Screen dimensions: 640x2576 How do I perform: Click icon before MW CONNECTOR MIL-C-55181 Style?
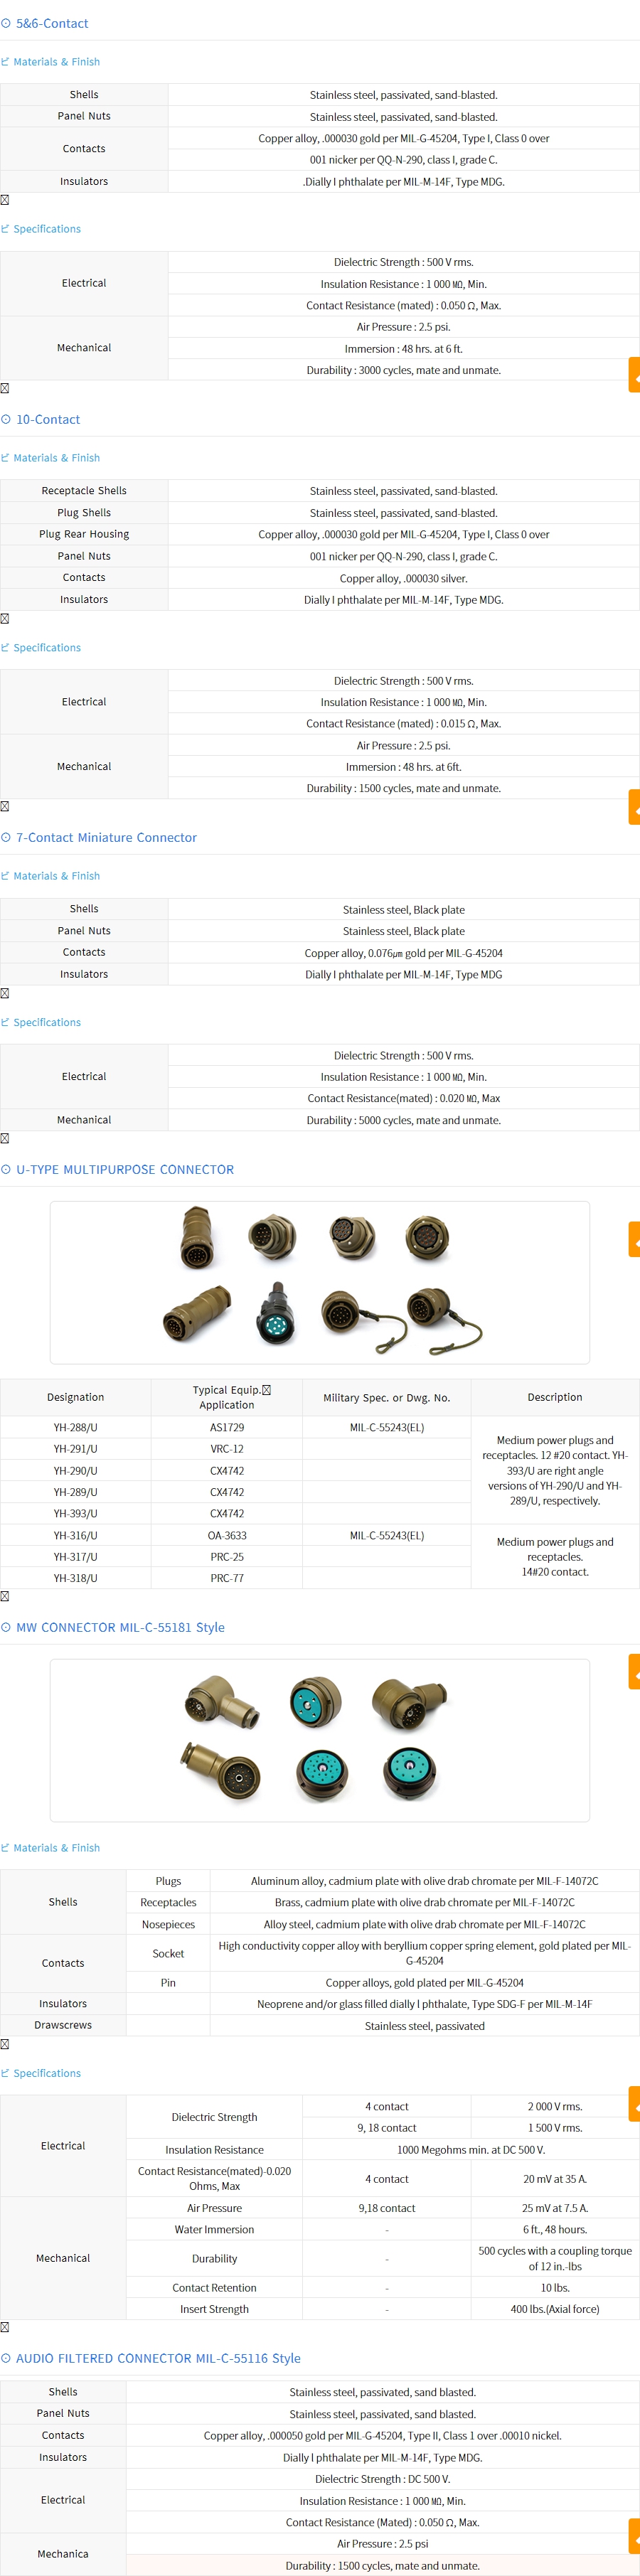click(x=6, y=1627)
